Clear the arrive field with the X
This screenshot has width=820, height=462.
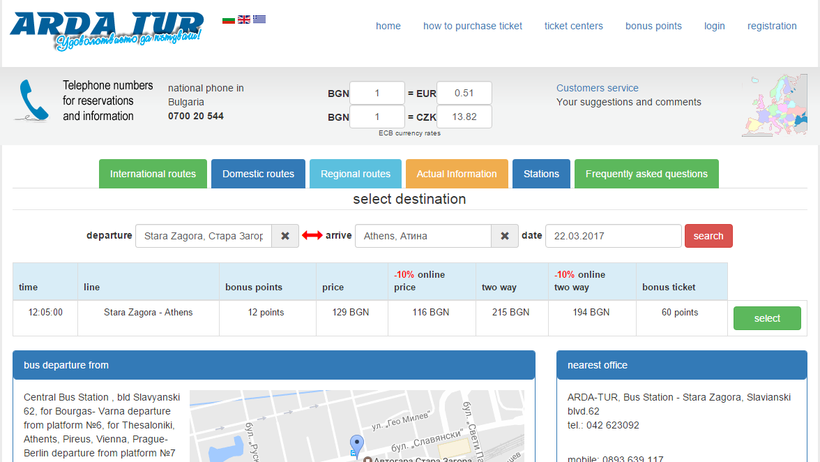(505, 236)
